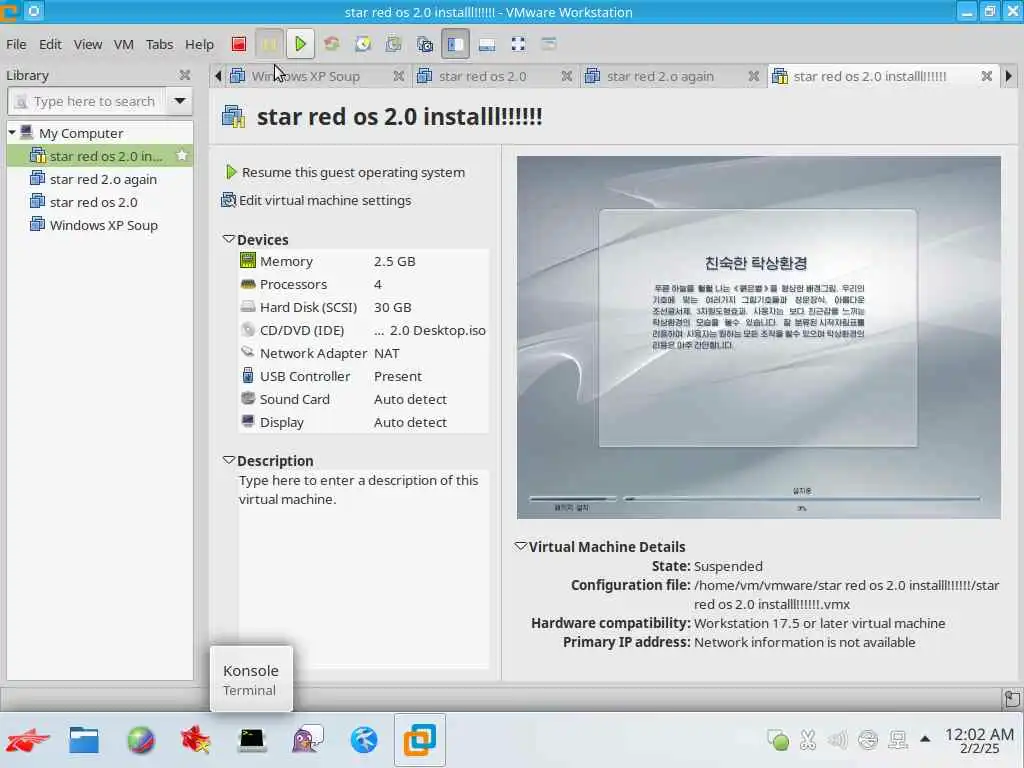1024x768 pixels.
Task: Click the VMware Workstation taskbar button
Action: click(x=419, y=740)
